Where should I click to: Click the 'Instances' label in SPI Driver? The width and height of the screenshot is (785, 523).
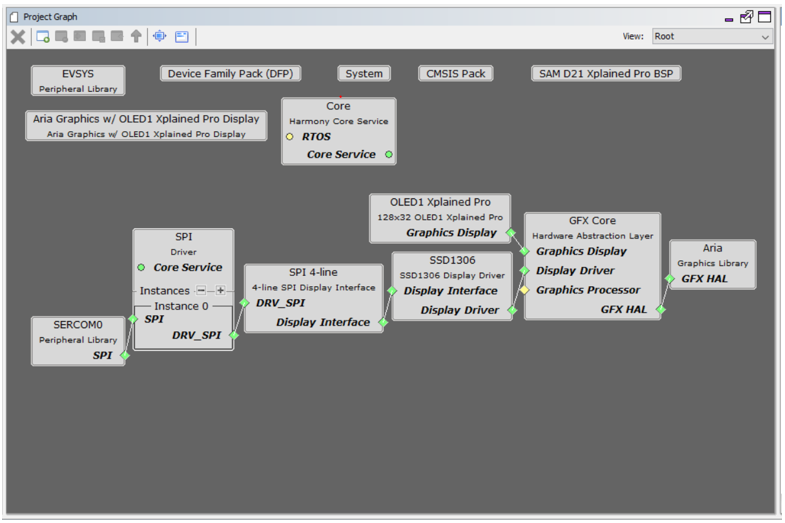coord(165,291)
